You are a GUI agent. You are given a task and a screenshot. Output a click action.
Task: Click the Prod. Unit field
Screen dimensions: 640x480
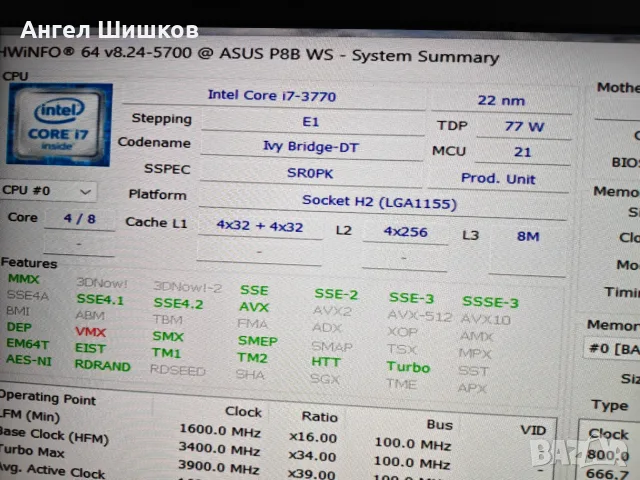[498, 179]
